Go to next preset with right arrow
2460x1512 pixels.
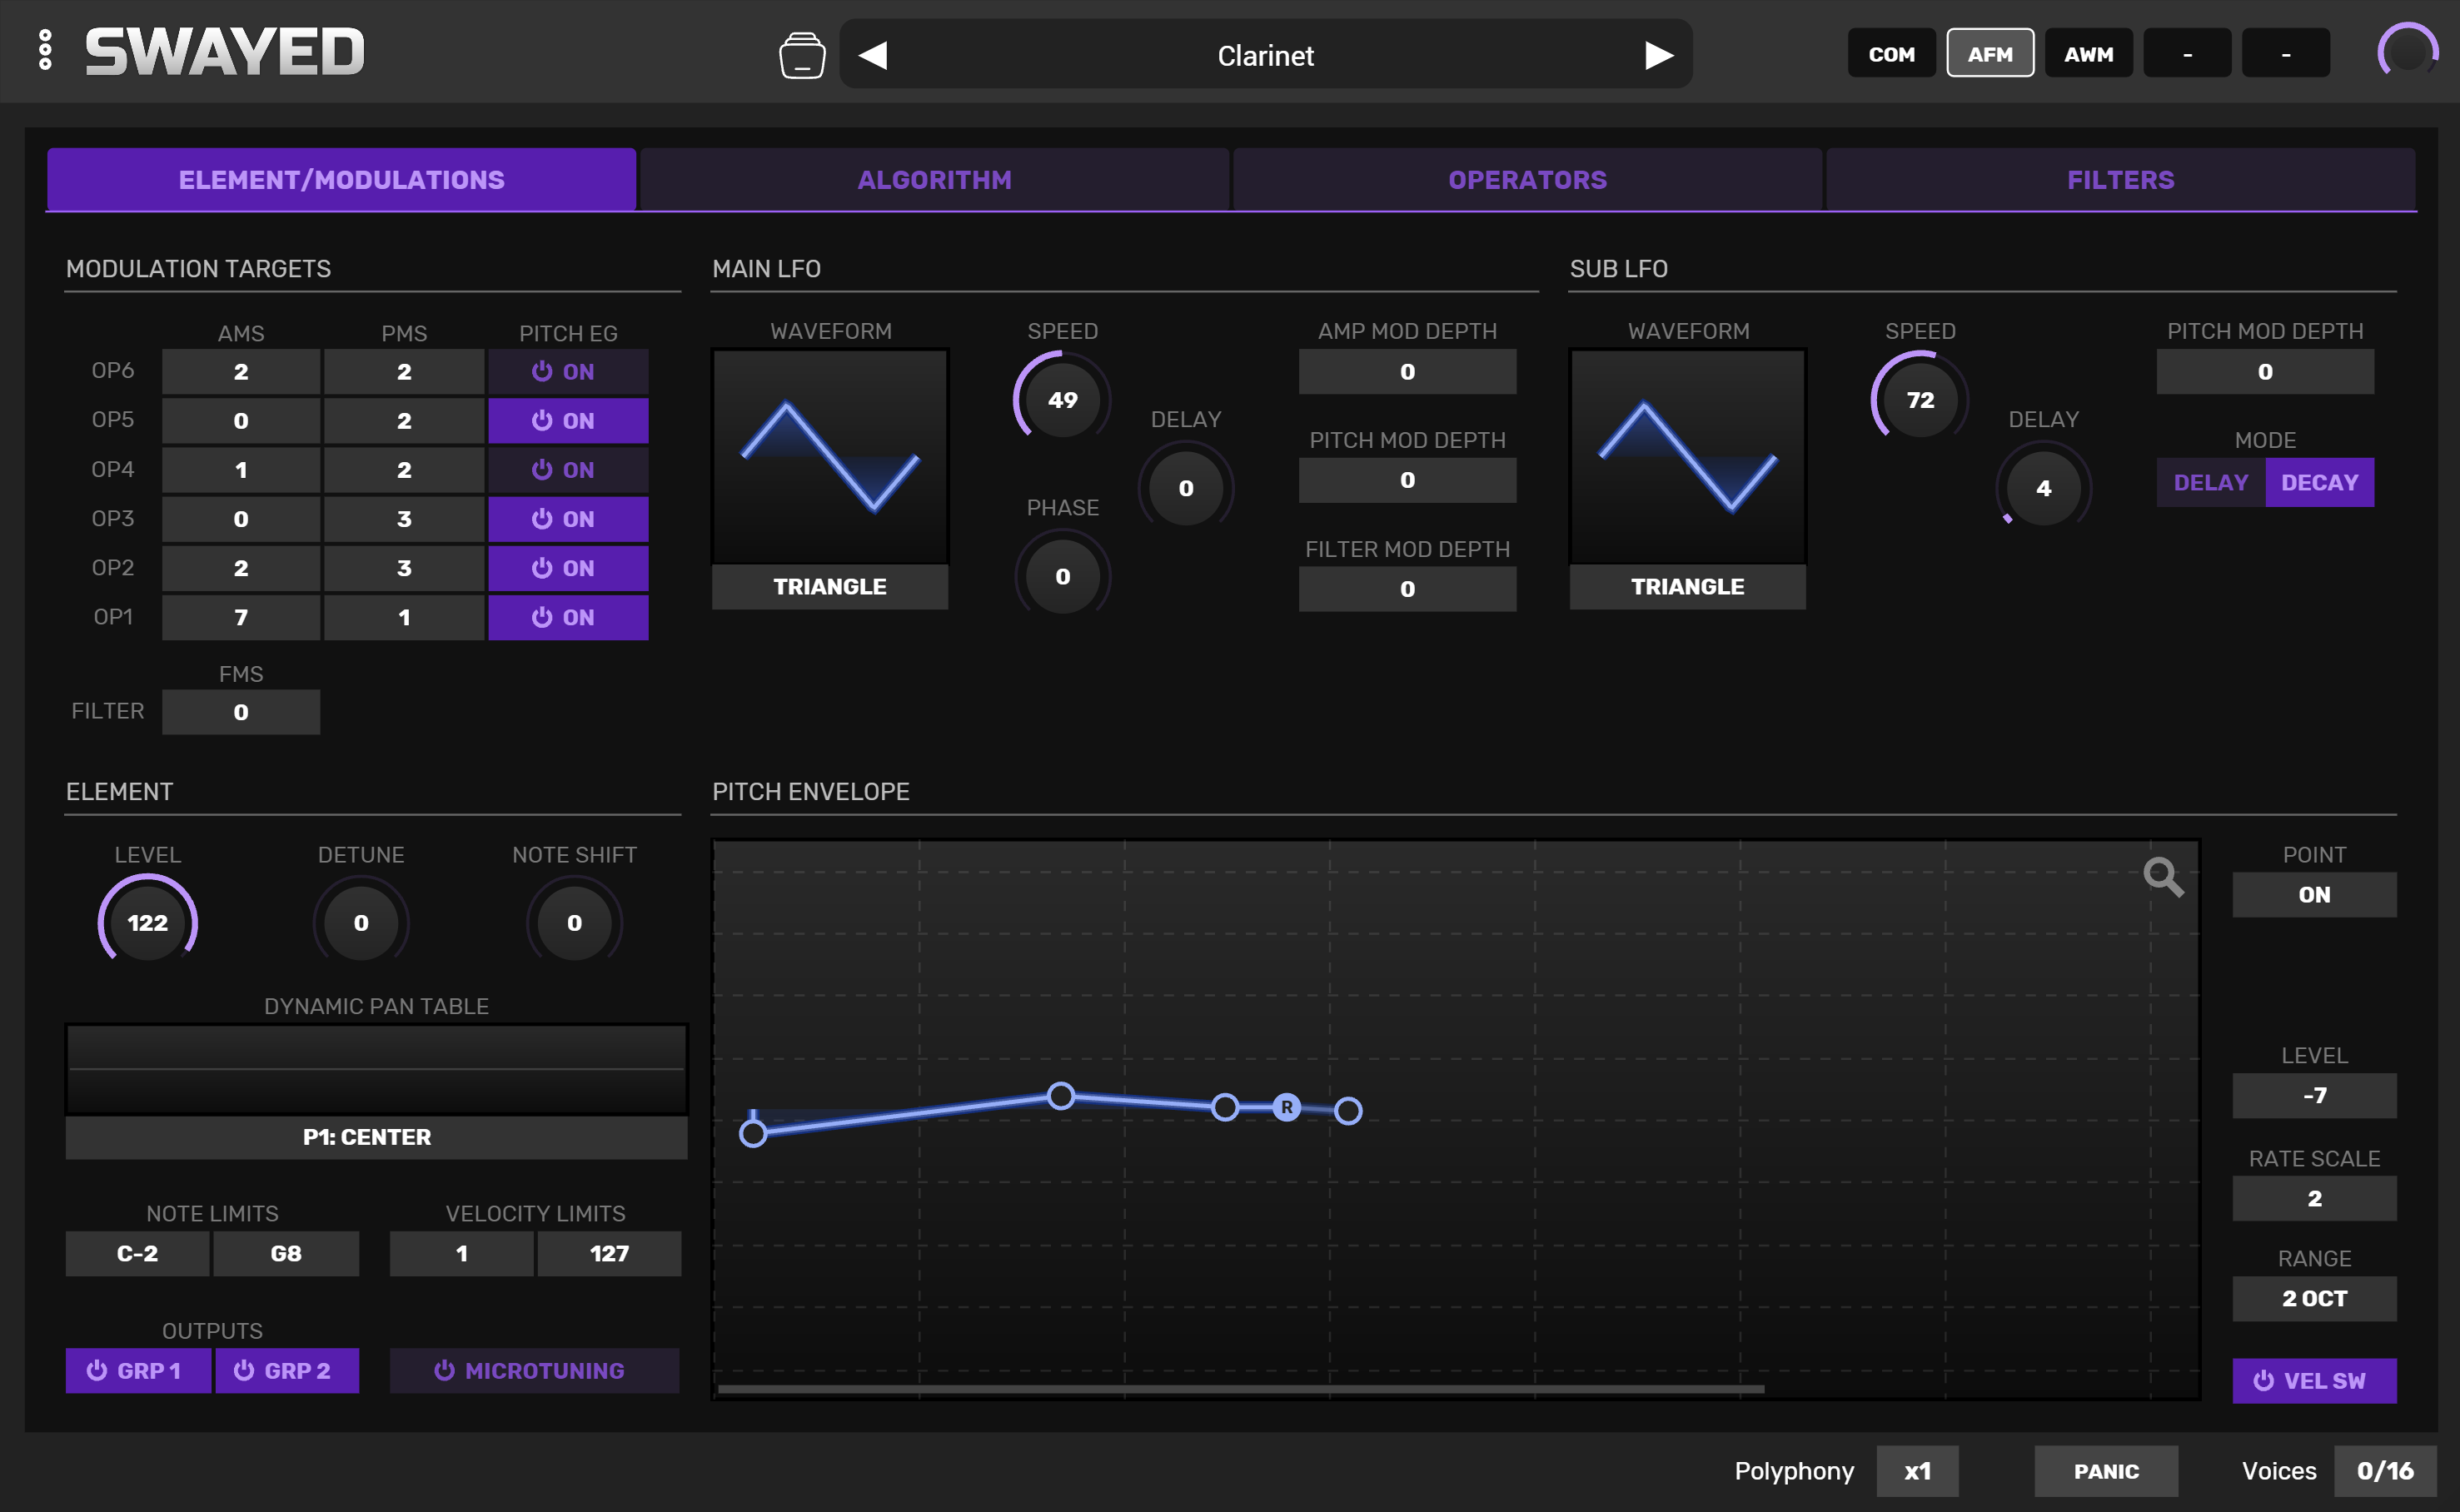[x=1658, y=55]
